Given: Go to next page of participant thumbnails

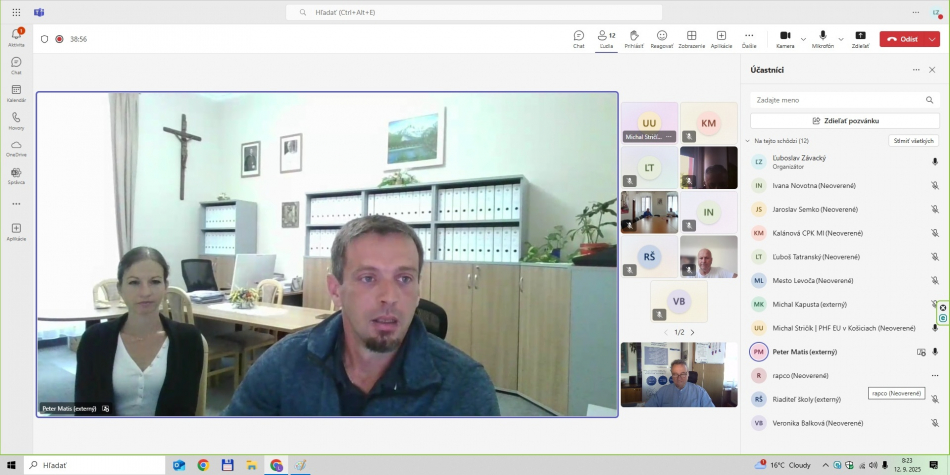Looking at the screenshot, I should [692, 332].
